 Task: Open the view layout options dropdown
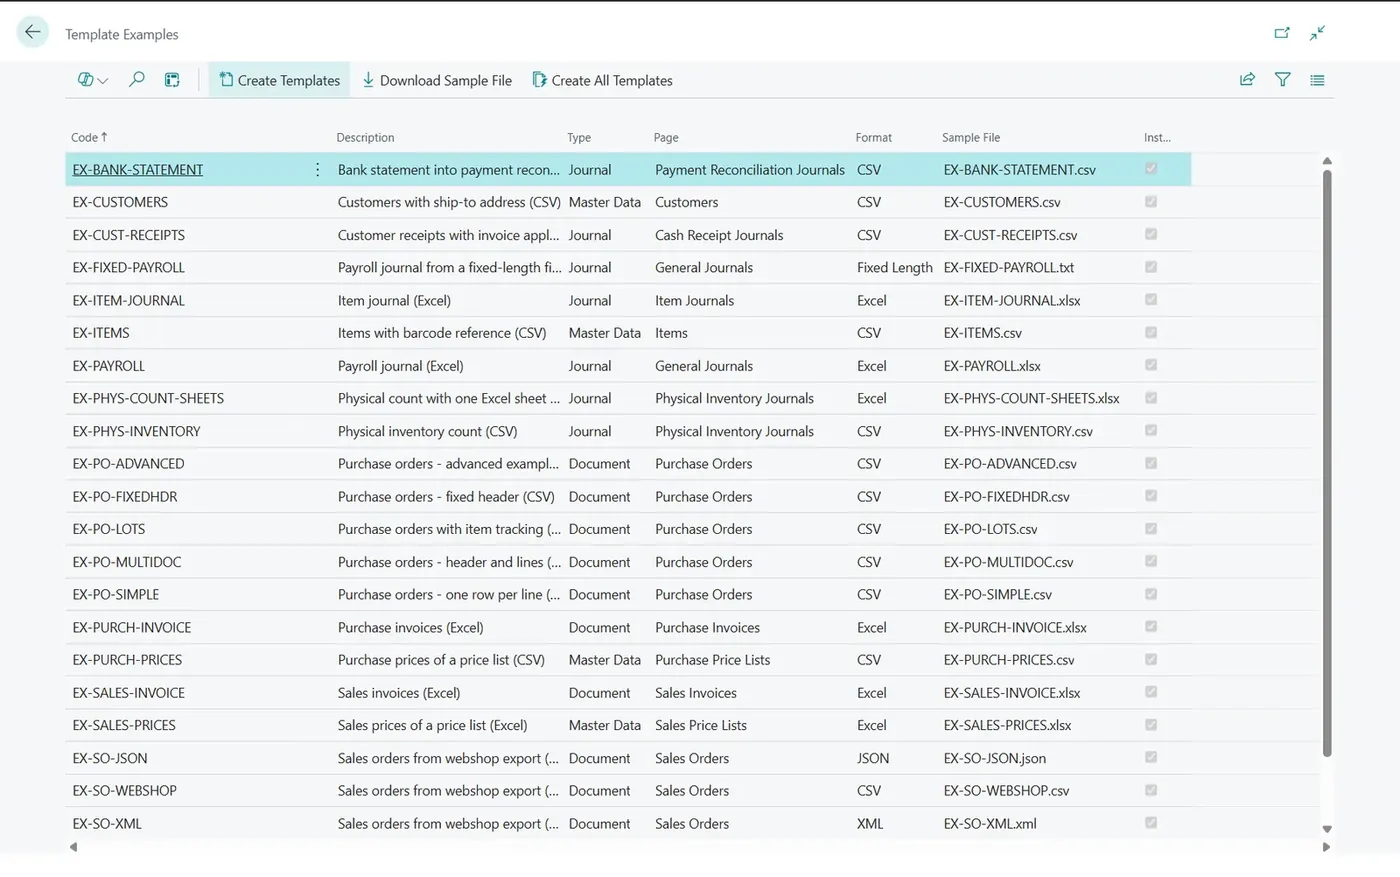click(x=93, y=80)
